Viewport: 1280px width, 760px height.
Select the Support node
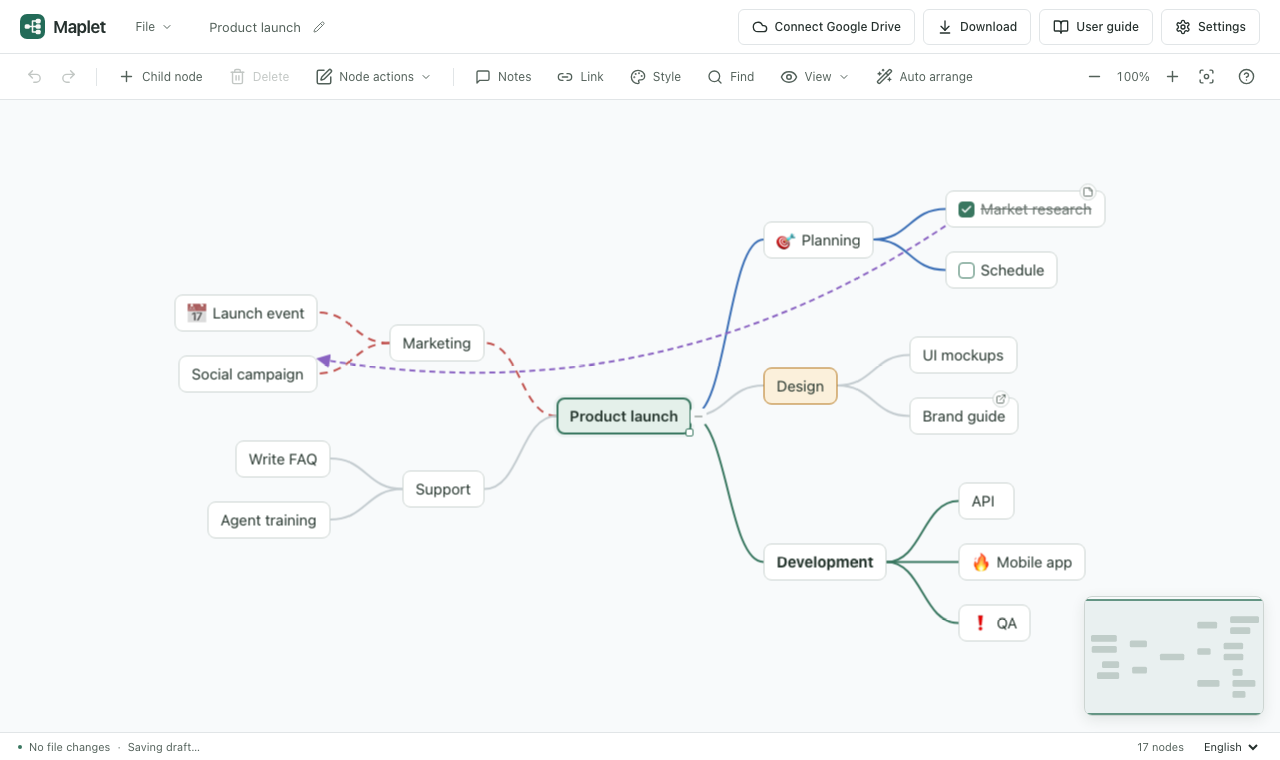click(443, 489)
